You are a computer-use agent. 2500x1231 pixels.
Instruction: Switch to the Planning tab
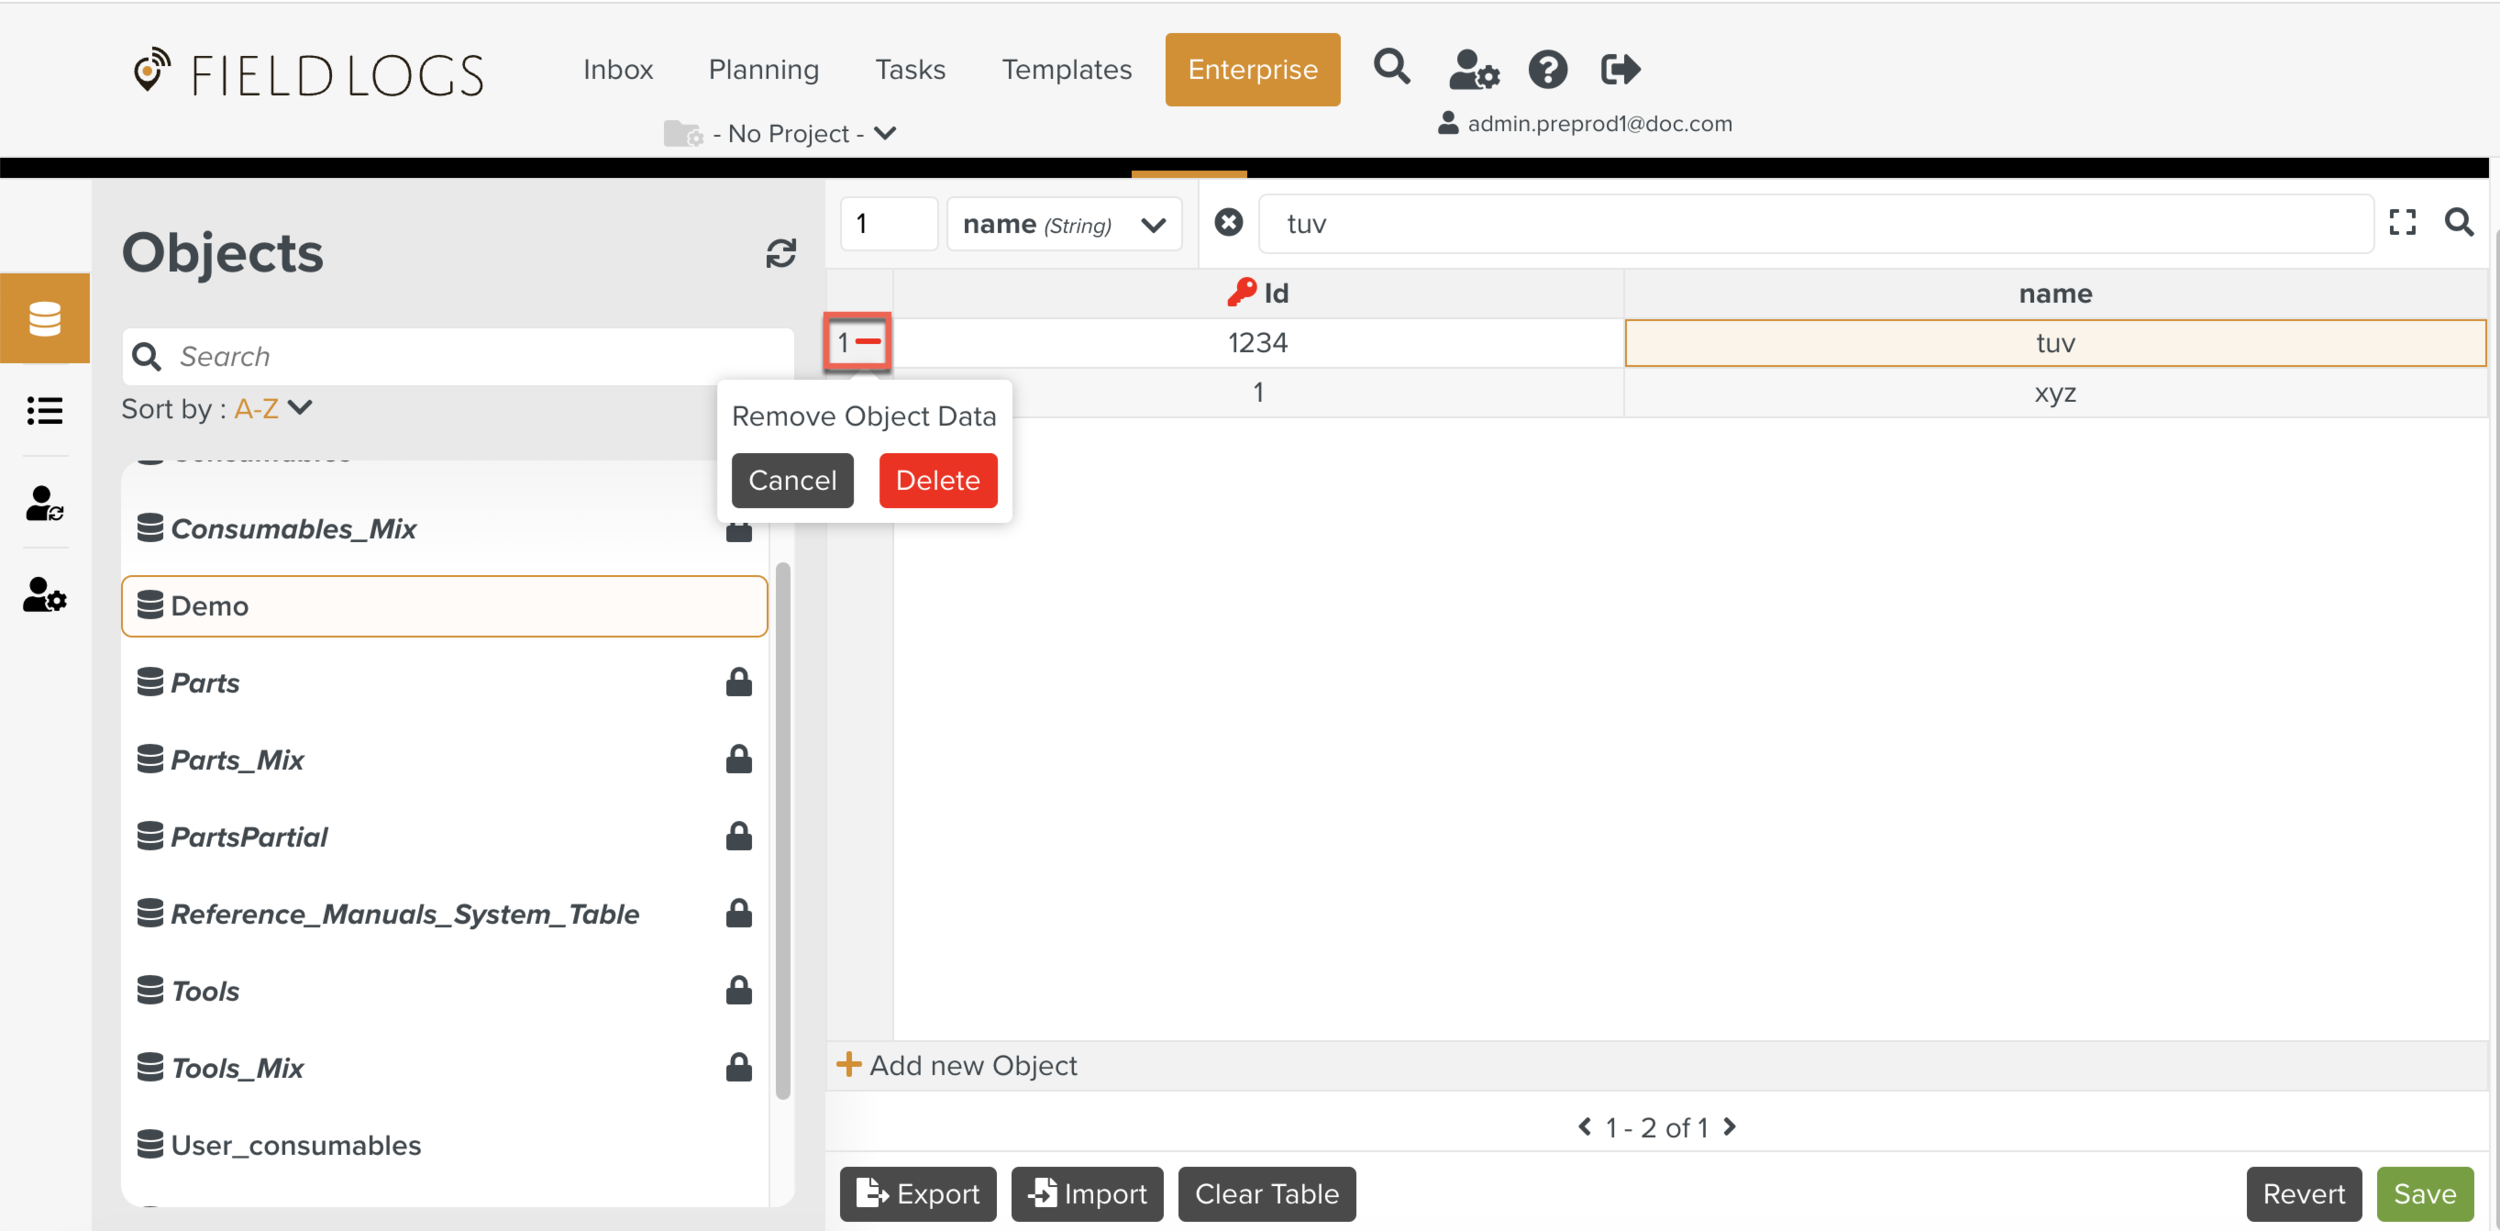pyautogui.click(x=763, y=70)
